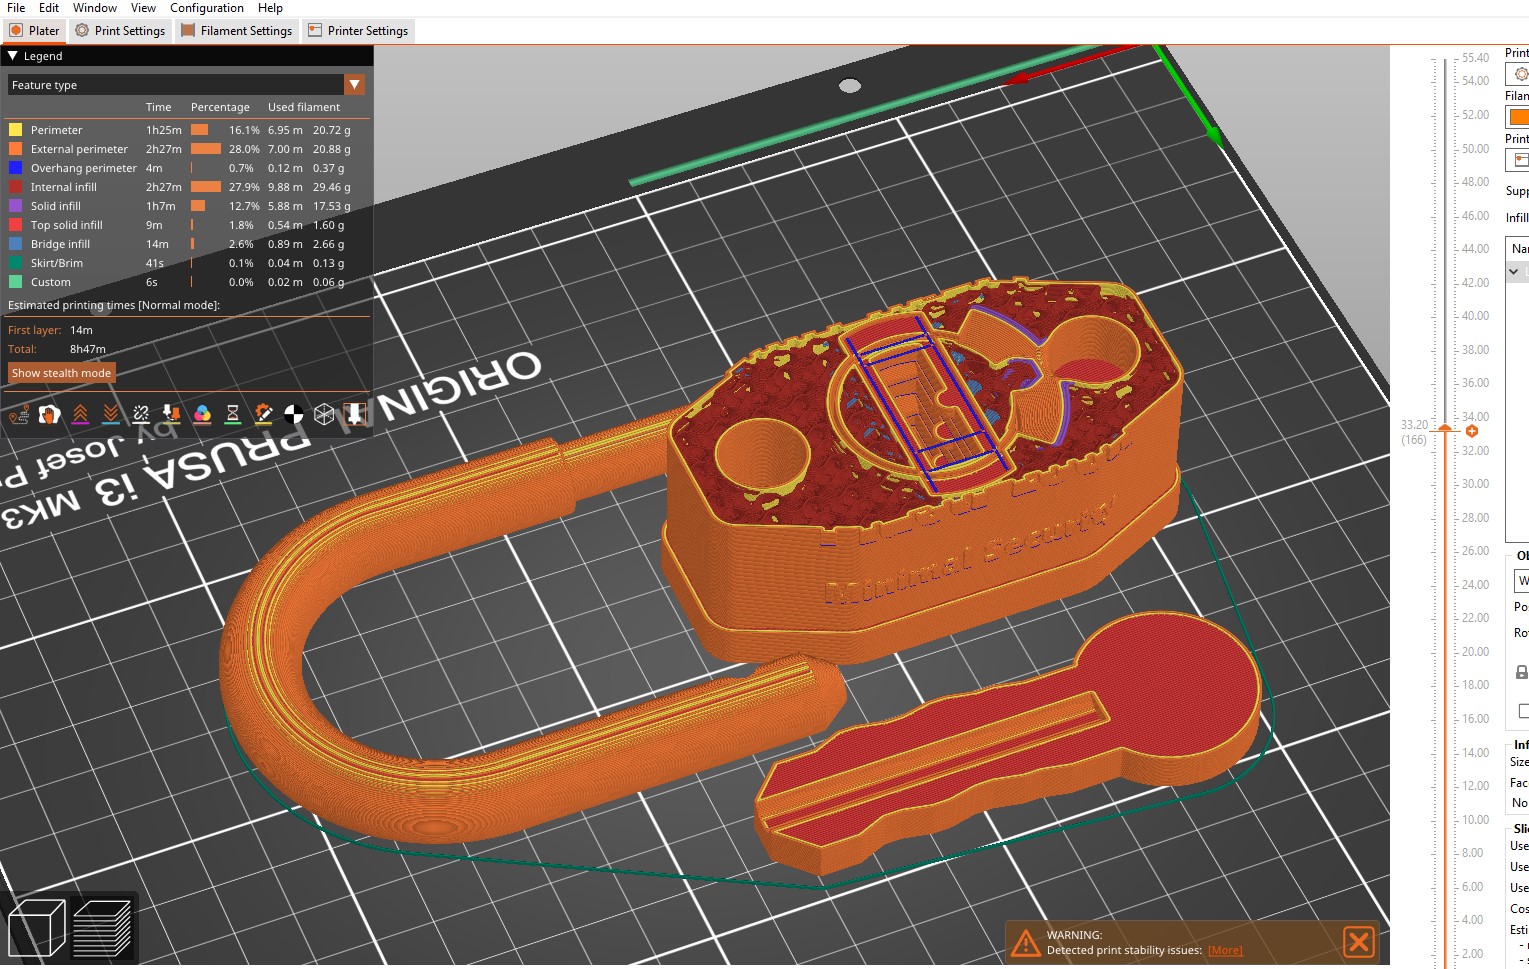This screenshot has height=969, width=1529.
Task: Toggle print pauses hourglass icon
Action: (233, 414)
